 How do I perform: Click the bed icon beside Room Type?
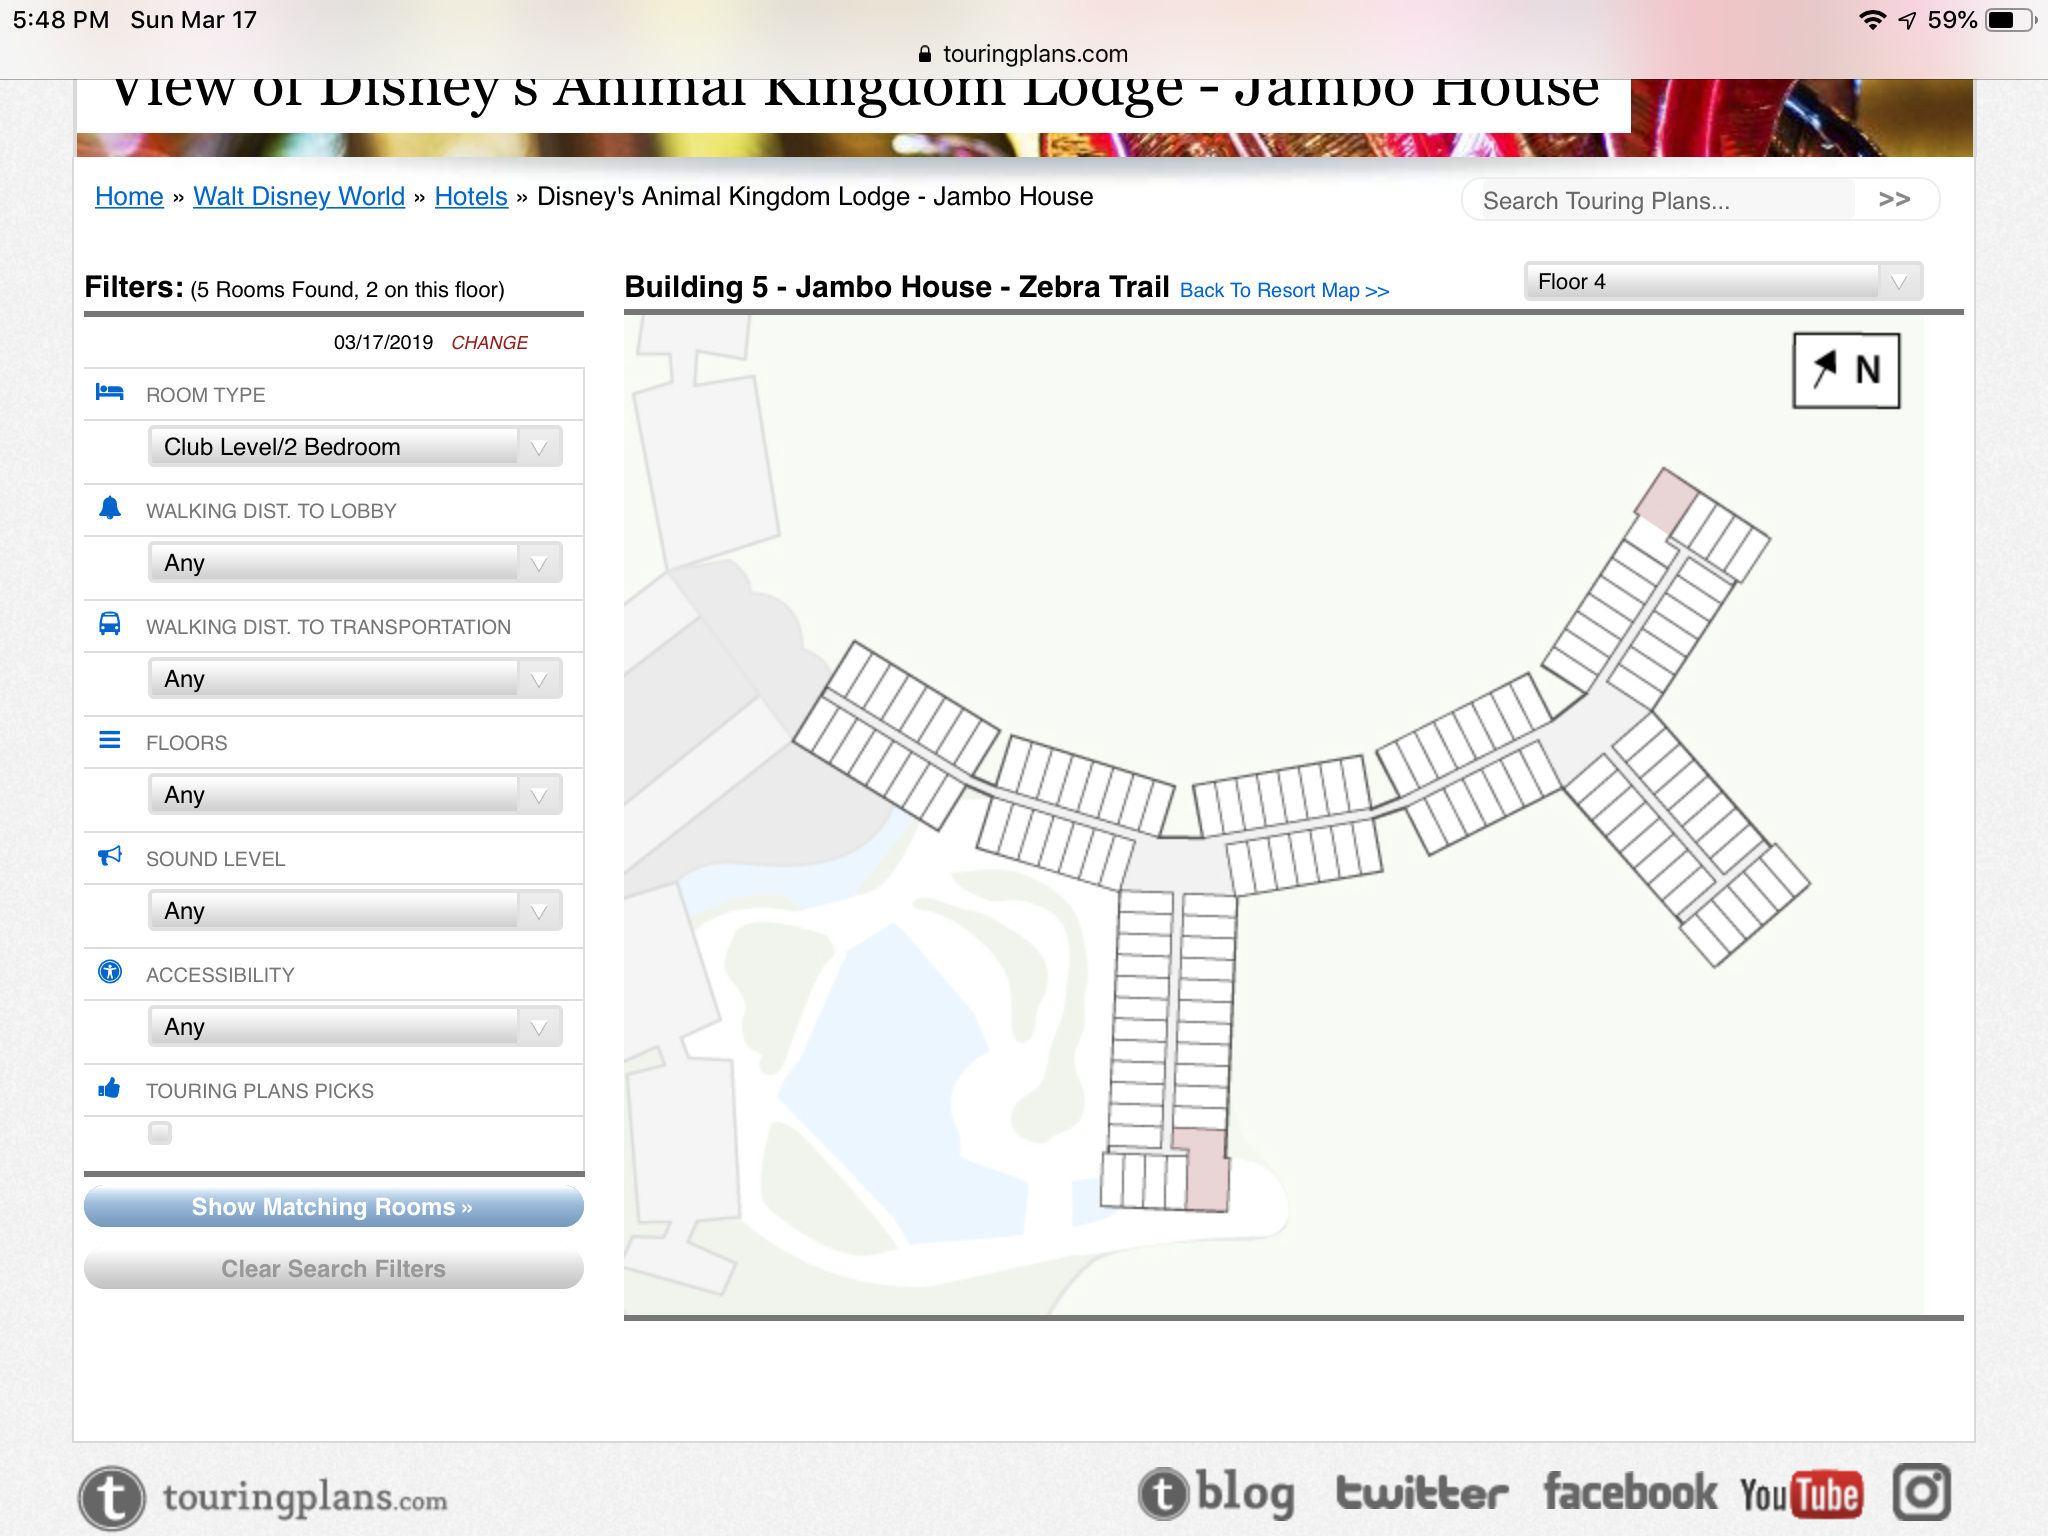tap(109, 392)
